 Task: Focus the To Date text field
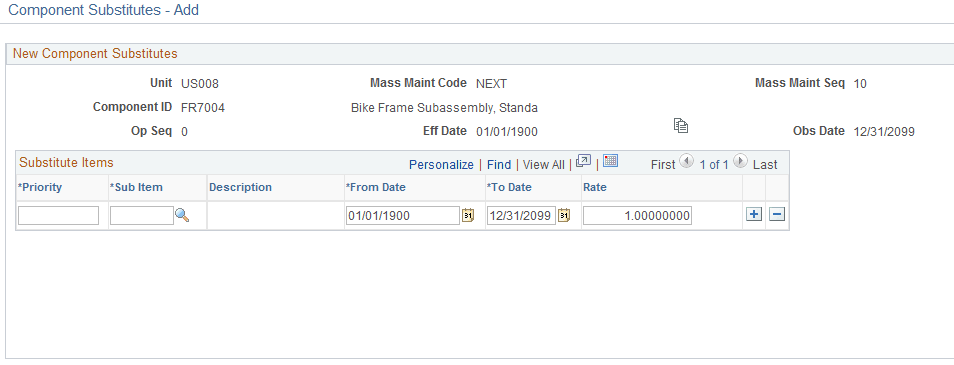pyautogui.click(x=521, y=215)
